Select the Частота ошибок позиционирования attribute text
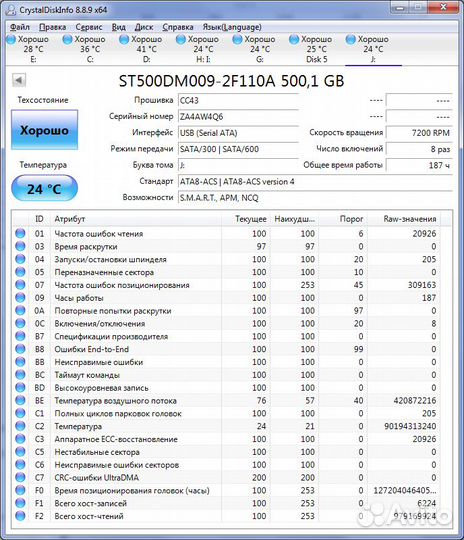The image size is (464, 540). pyautogui.click(x=122, y=285)
